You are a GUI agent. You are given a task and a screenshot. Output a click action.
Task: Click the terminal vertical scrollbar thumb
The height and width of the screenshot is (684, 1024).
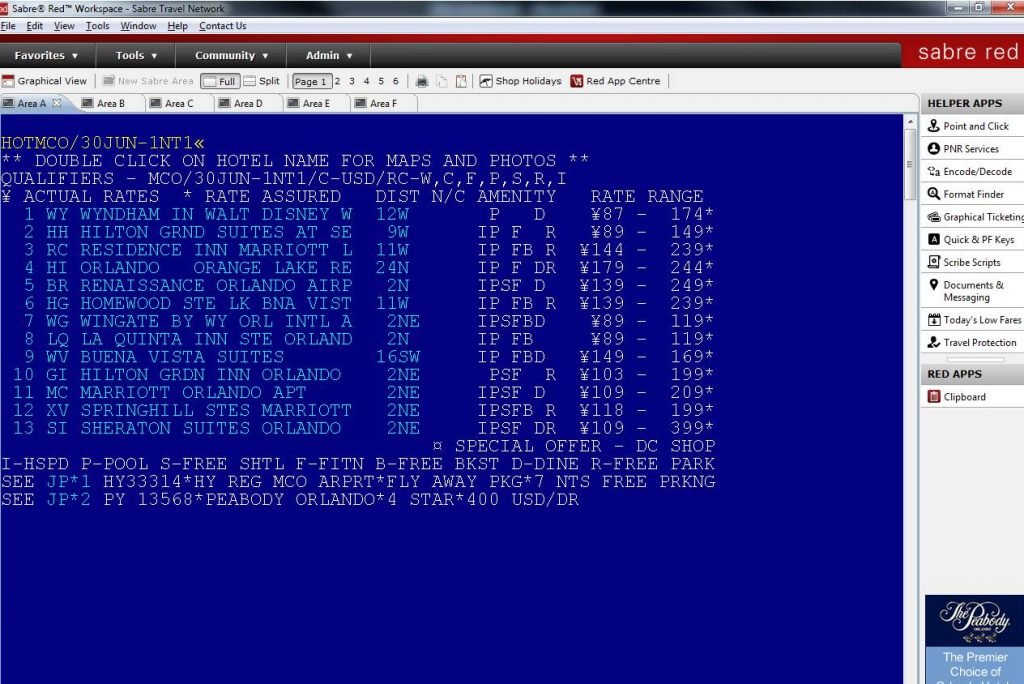(x=910, y=164)
